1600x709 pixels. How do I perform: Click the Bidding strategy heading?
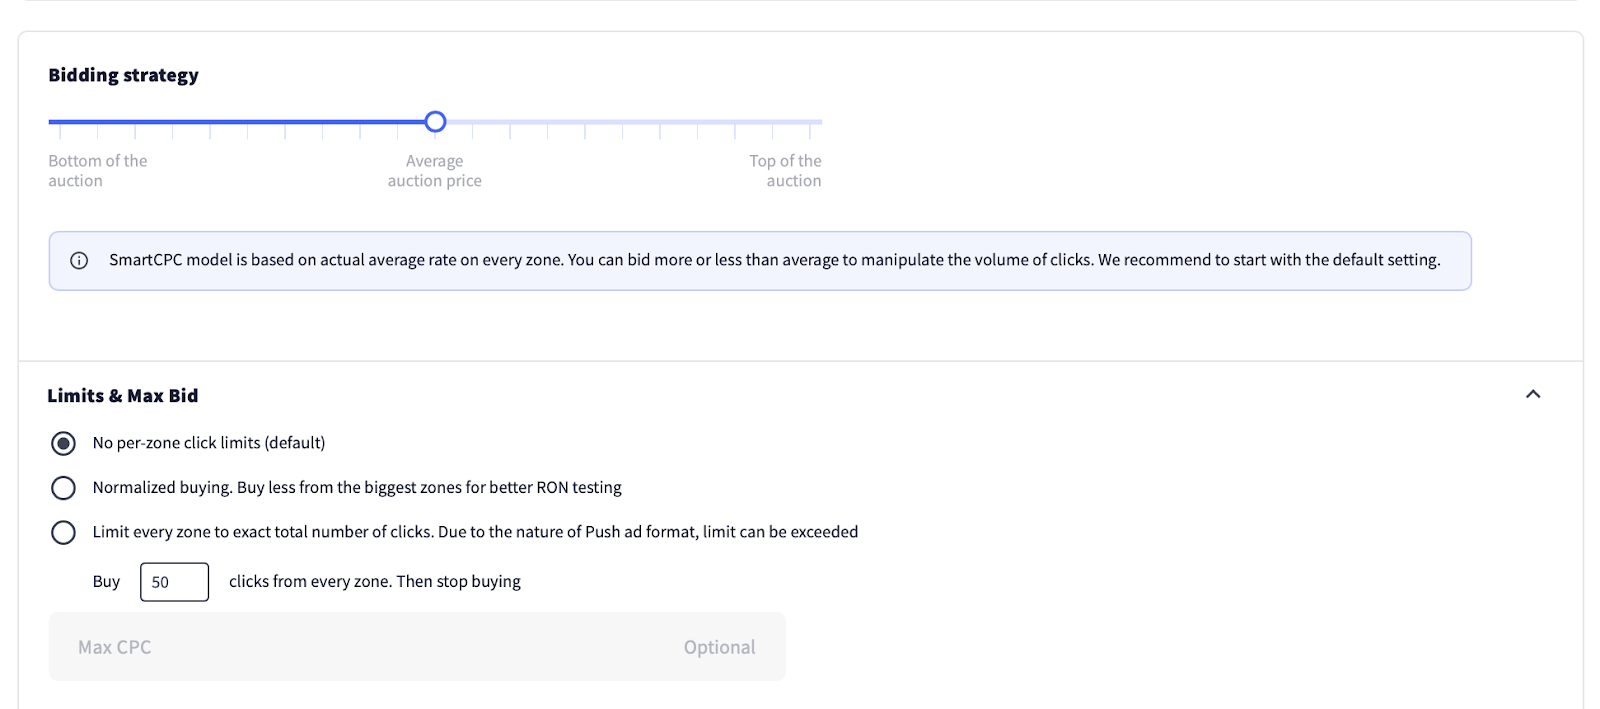pos(124,75)
